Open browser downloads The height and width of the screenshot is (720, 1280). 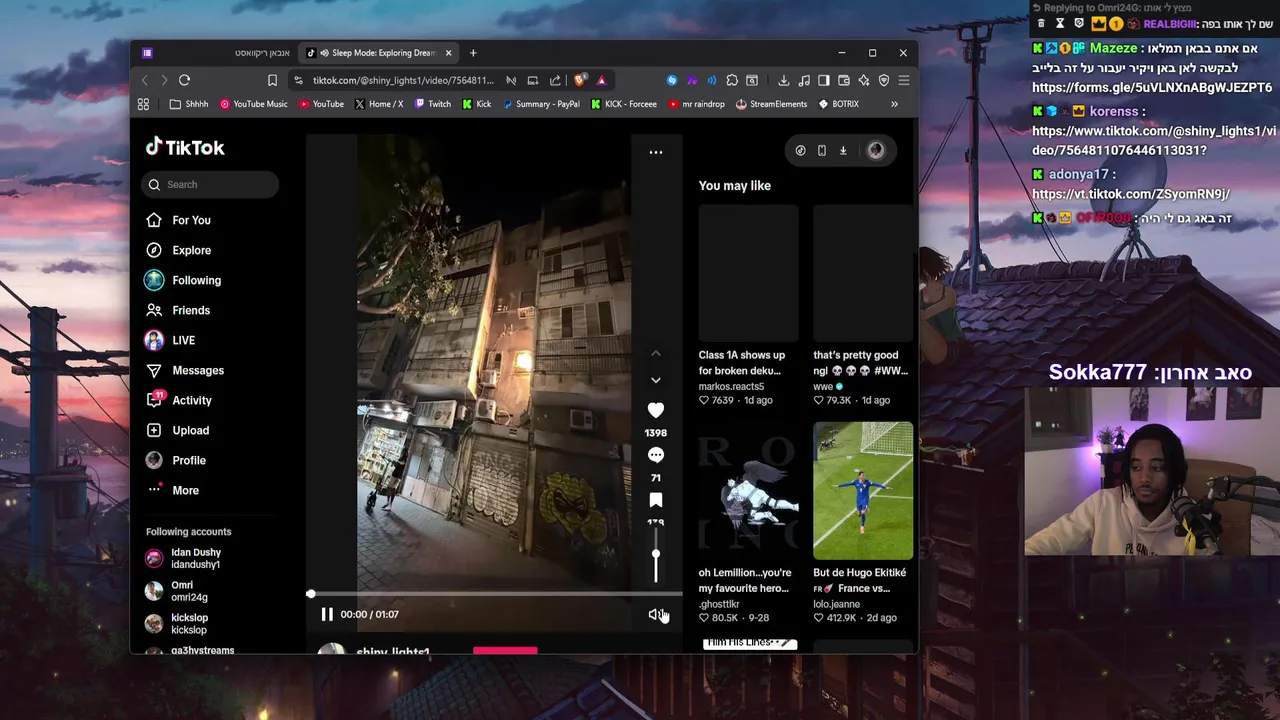[783, 80]
